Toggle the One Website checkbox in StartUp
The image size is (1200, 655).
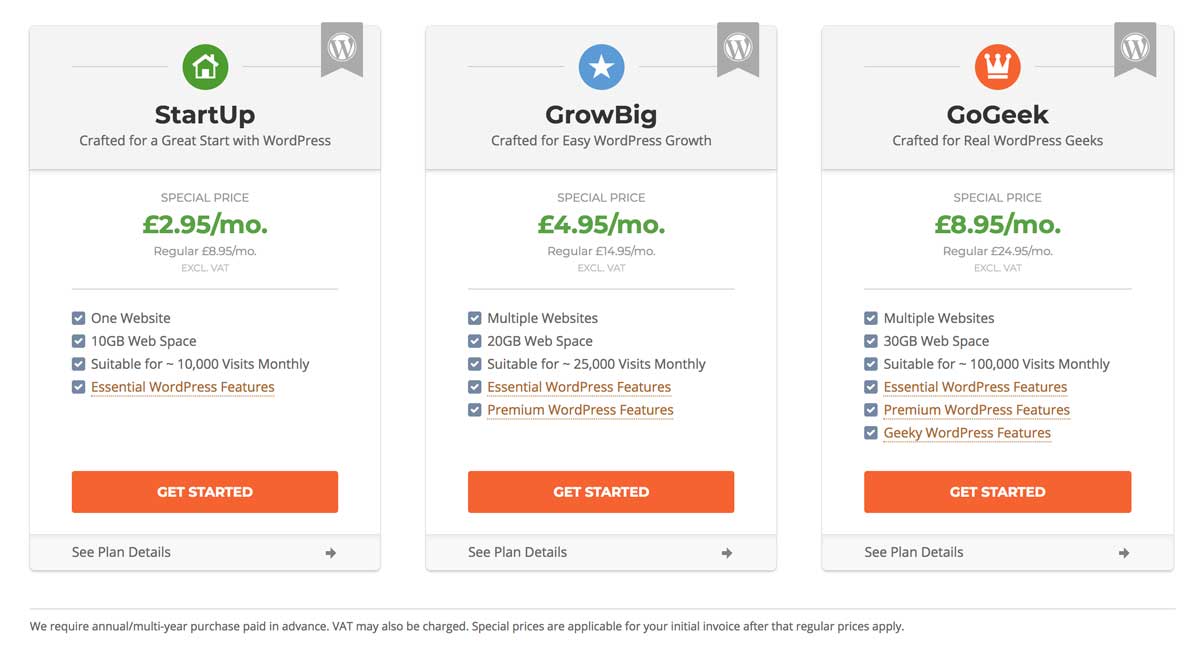(78, 318)
